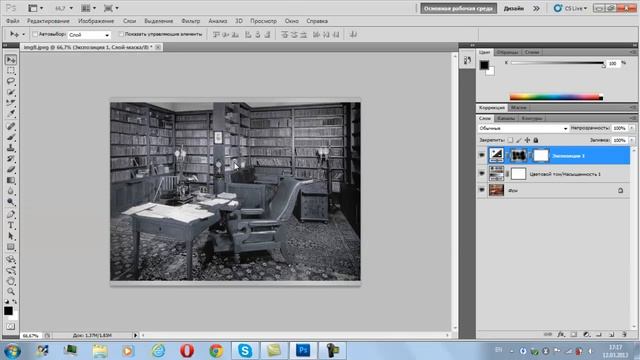Screen dimensions: 640x360
Task: Open the Автовыбор Слой dropdown
Action: pyautogui.click(x=89, y=35)
